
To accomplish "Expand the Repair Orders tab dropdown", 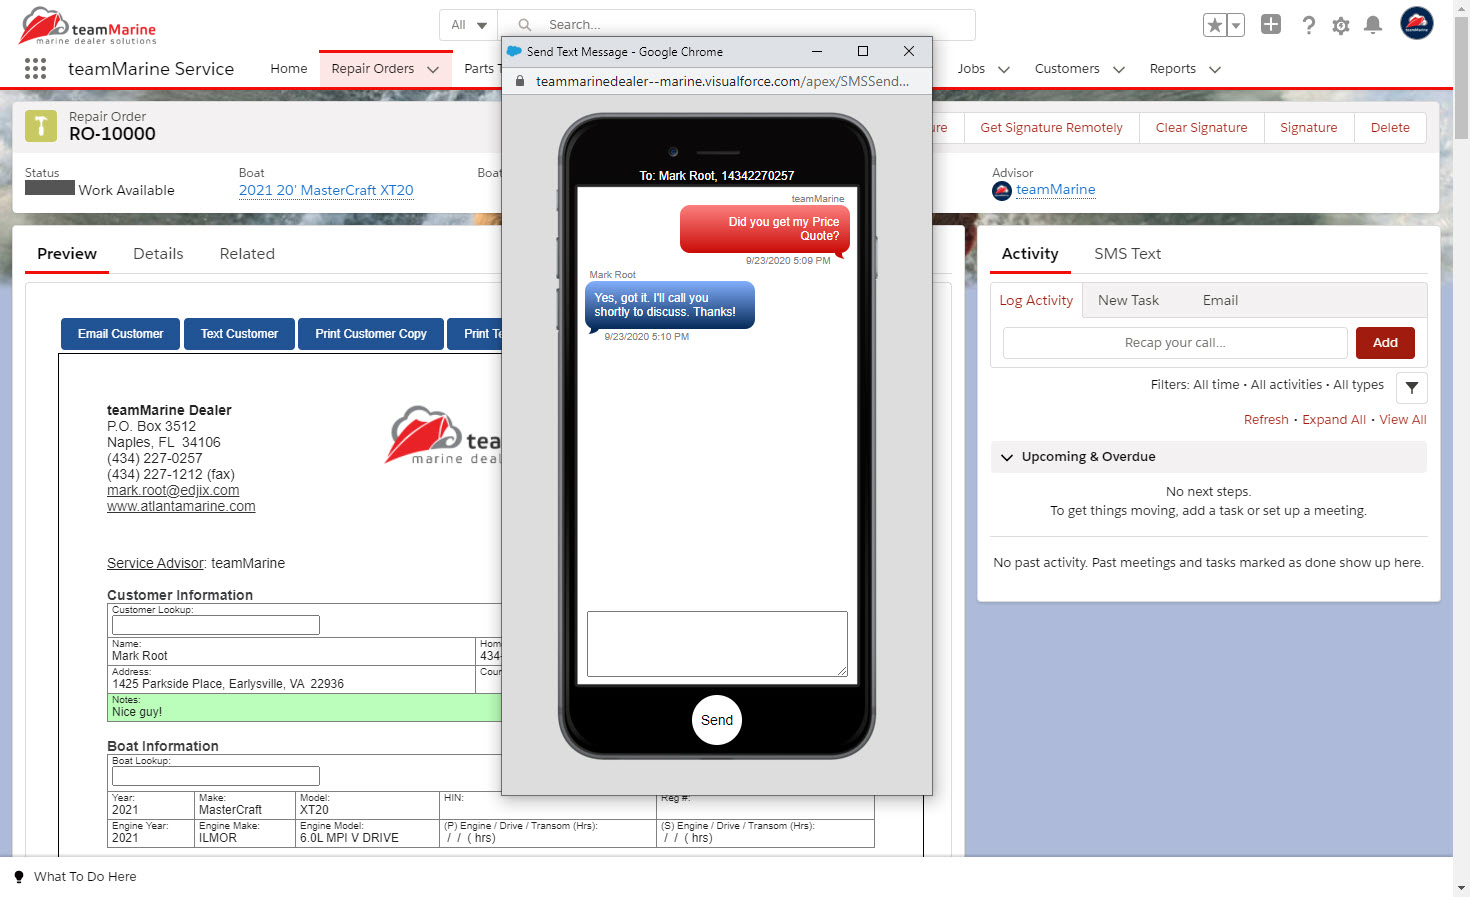I will coord(433,69).
